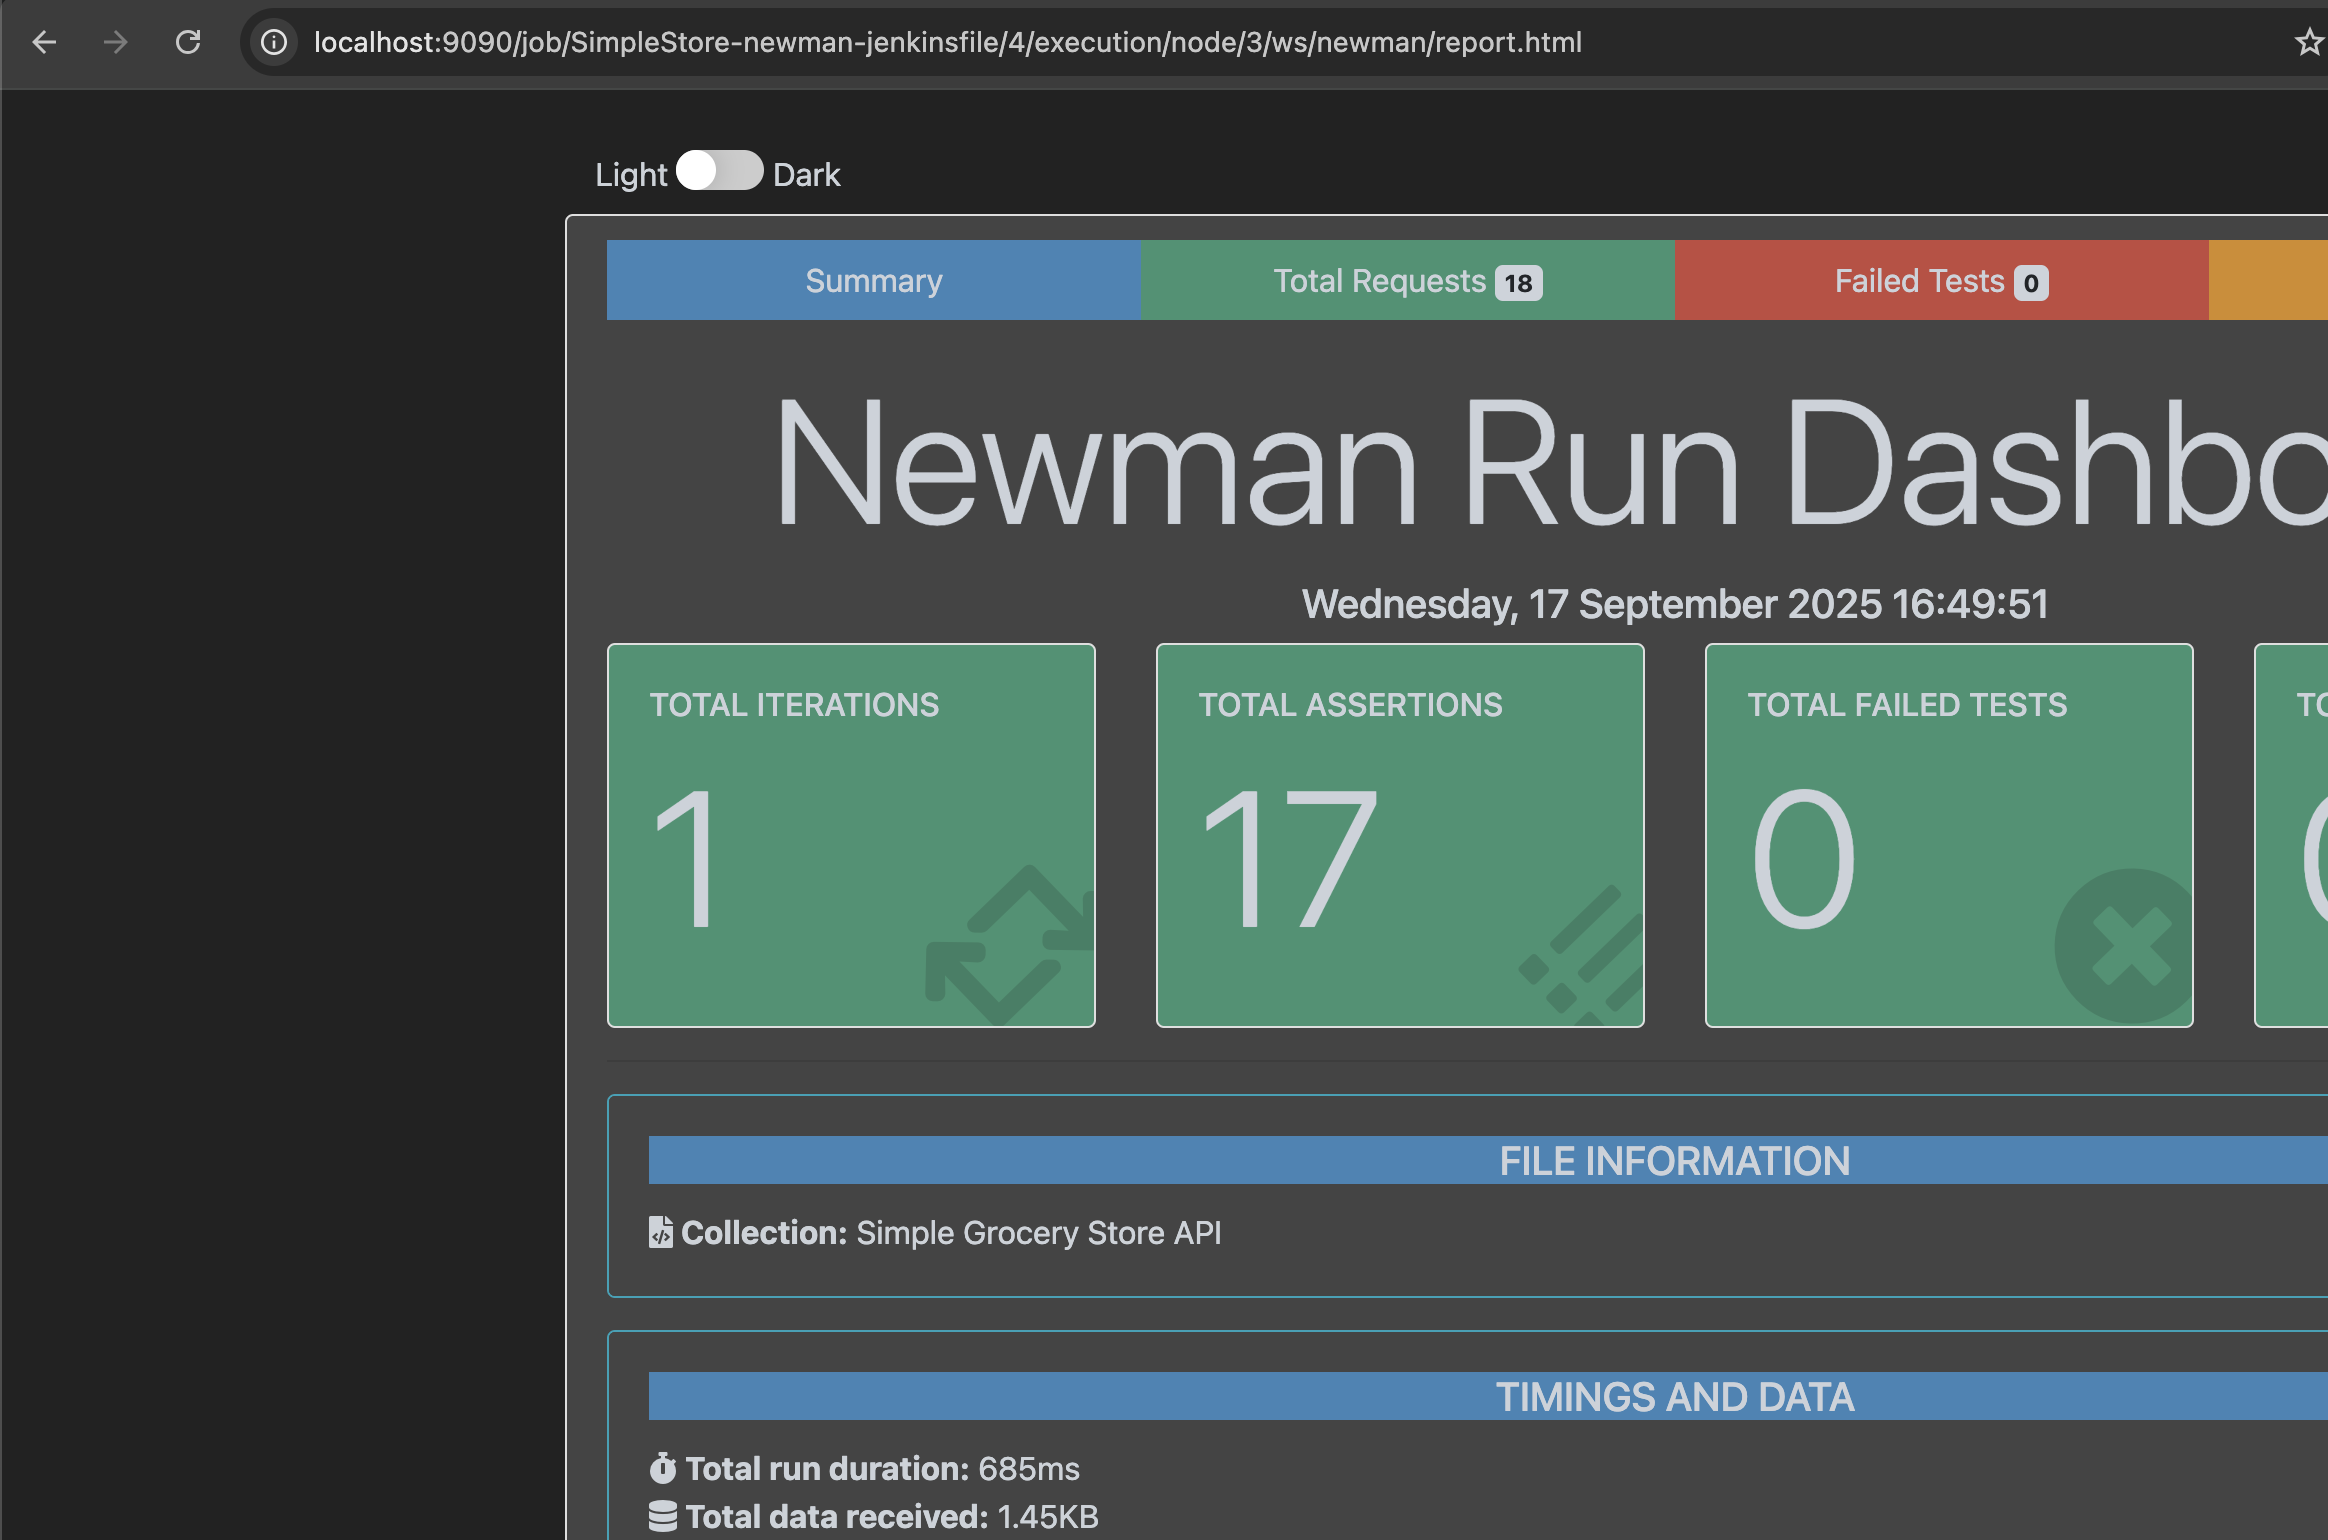This screenshot has width=2328, height=1540.
Task: Click the failed tests X circle icon
Action: point(2124,946)
